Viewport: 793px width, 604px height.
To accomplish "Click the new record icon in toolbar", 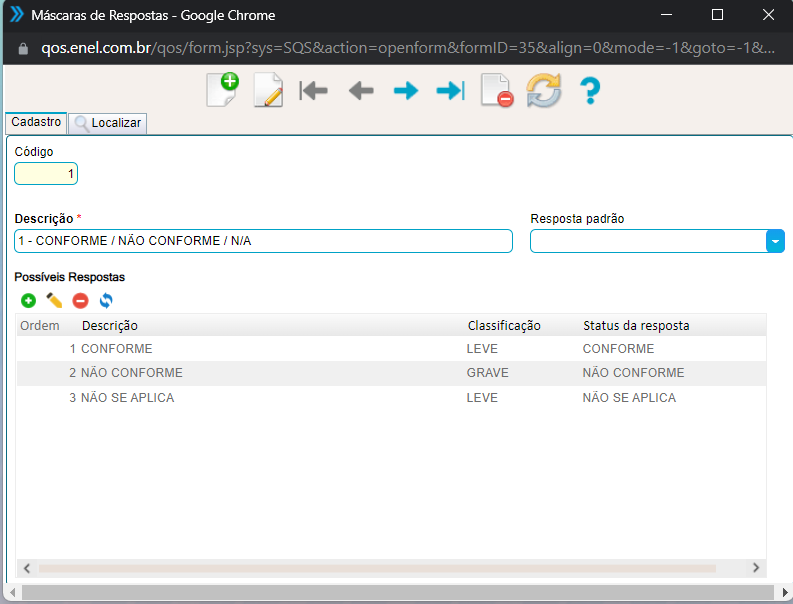I will pos(222,90).
